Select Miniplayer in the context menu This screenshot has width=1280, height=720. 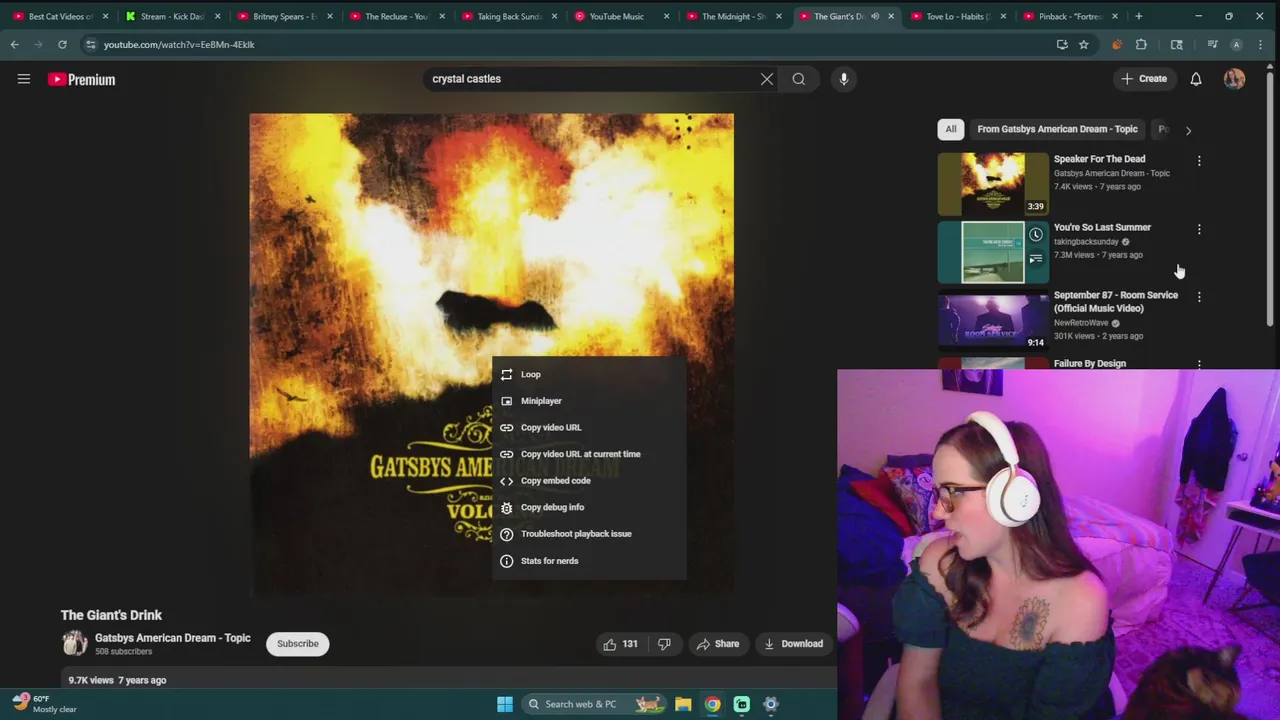pos(589,401)
